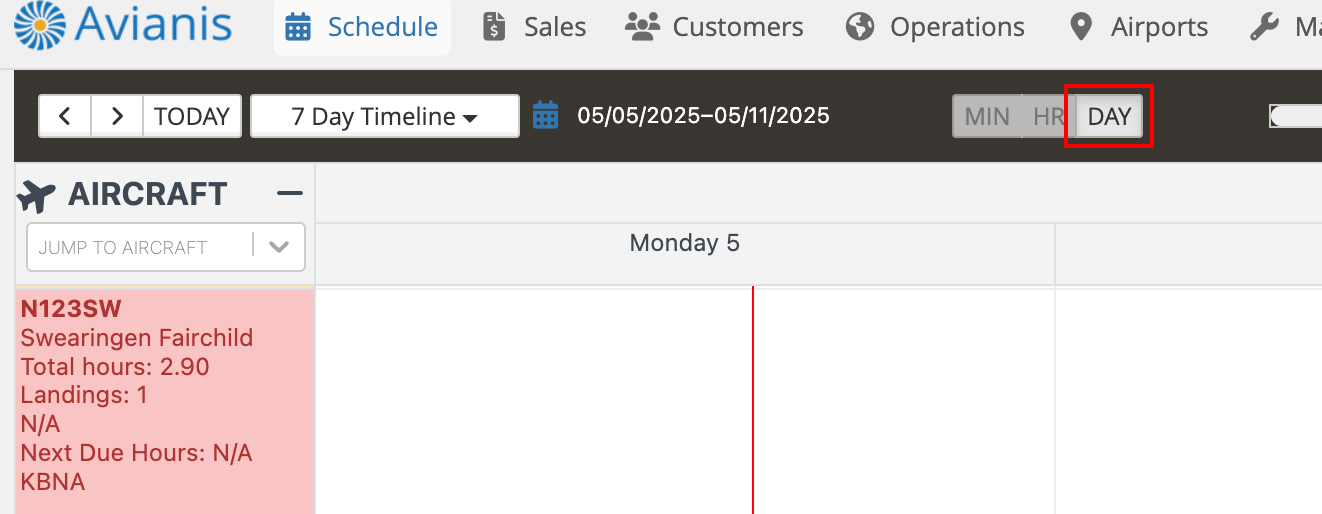Go to the previous week arrow
Image resolution: width=1322 pixels, height=514 pixels.
pos(65,116)
